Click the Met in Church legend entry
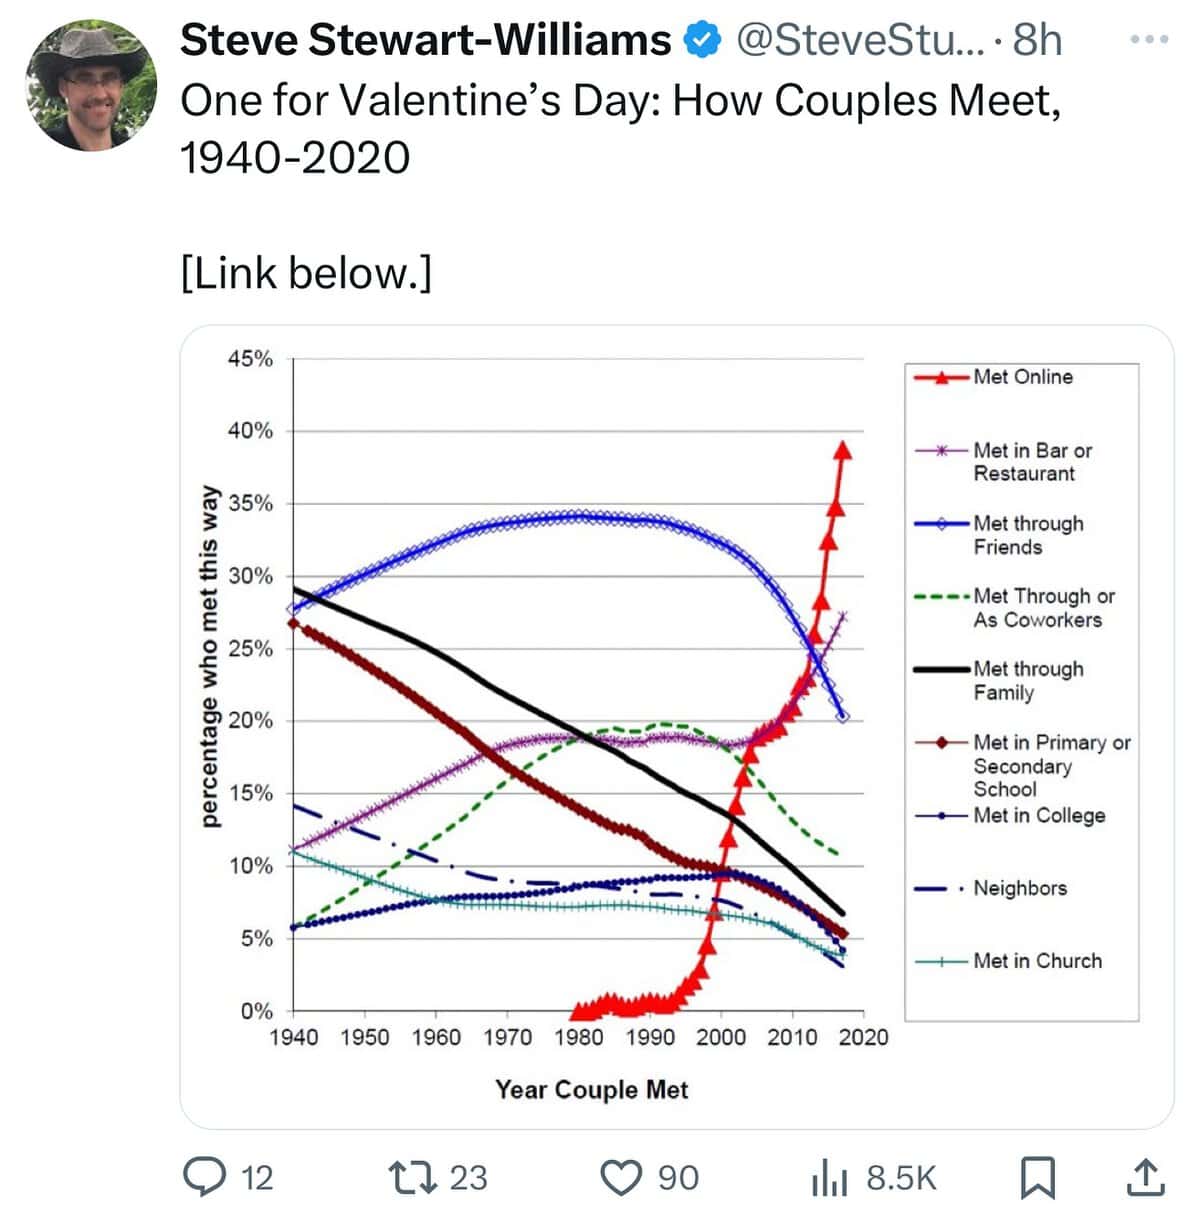Viewport: 1200px width, 1222px height. pos(1037,961)
